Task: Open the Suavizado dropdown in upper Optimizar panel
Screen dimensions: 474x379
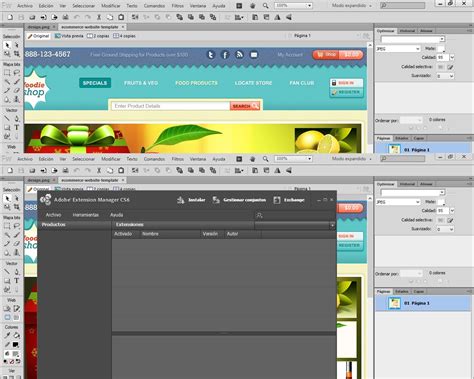Action: click(x=445, y=76)
